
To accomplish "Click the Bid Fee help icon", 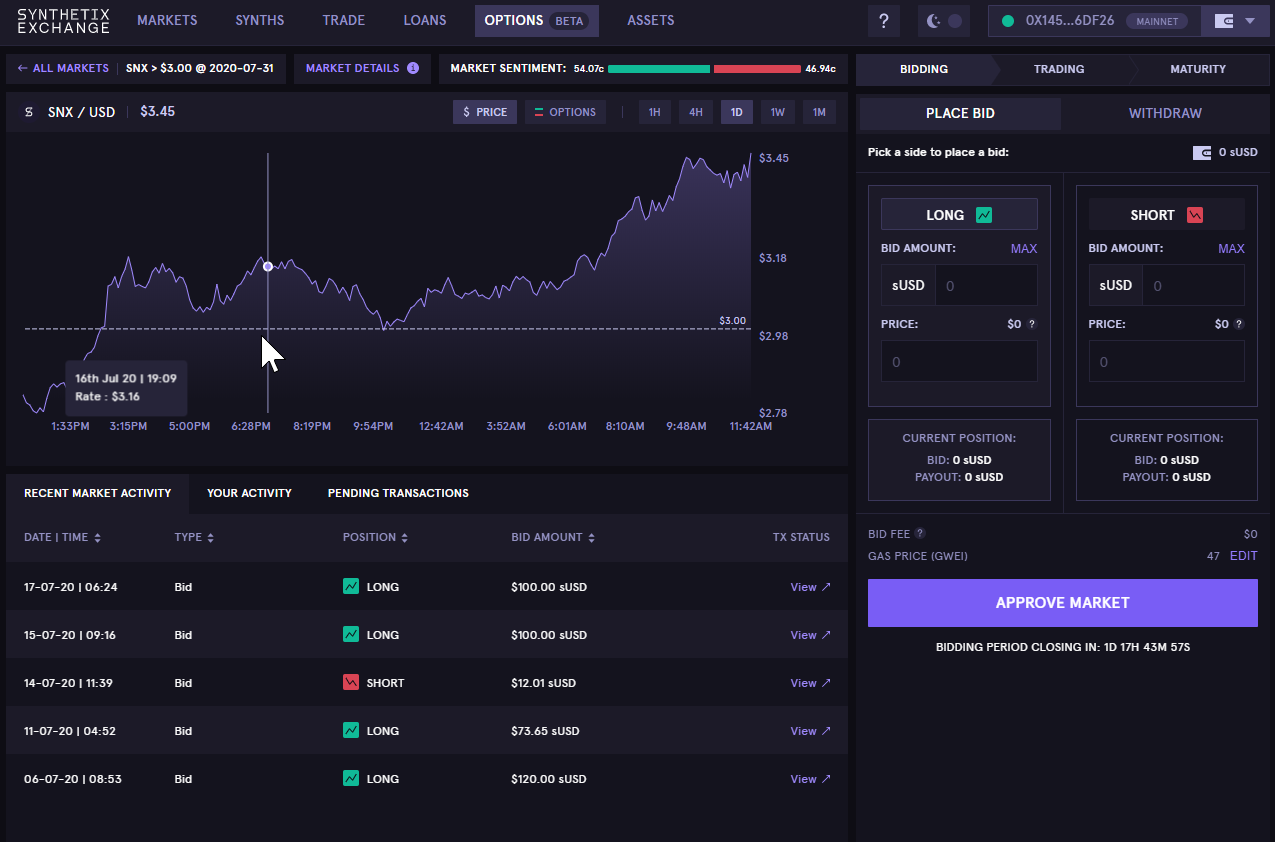I will click(x=920, y=534).
